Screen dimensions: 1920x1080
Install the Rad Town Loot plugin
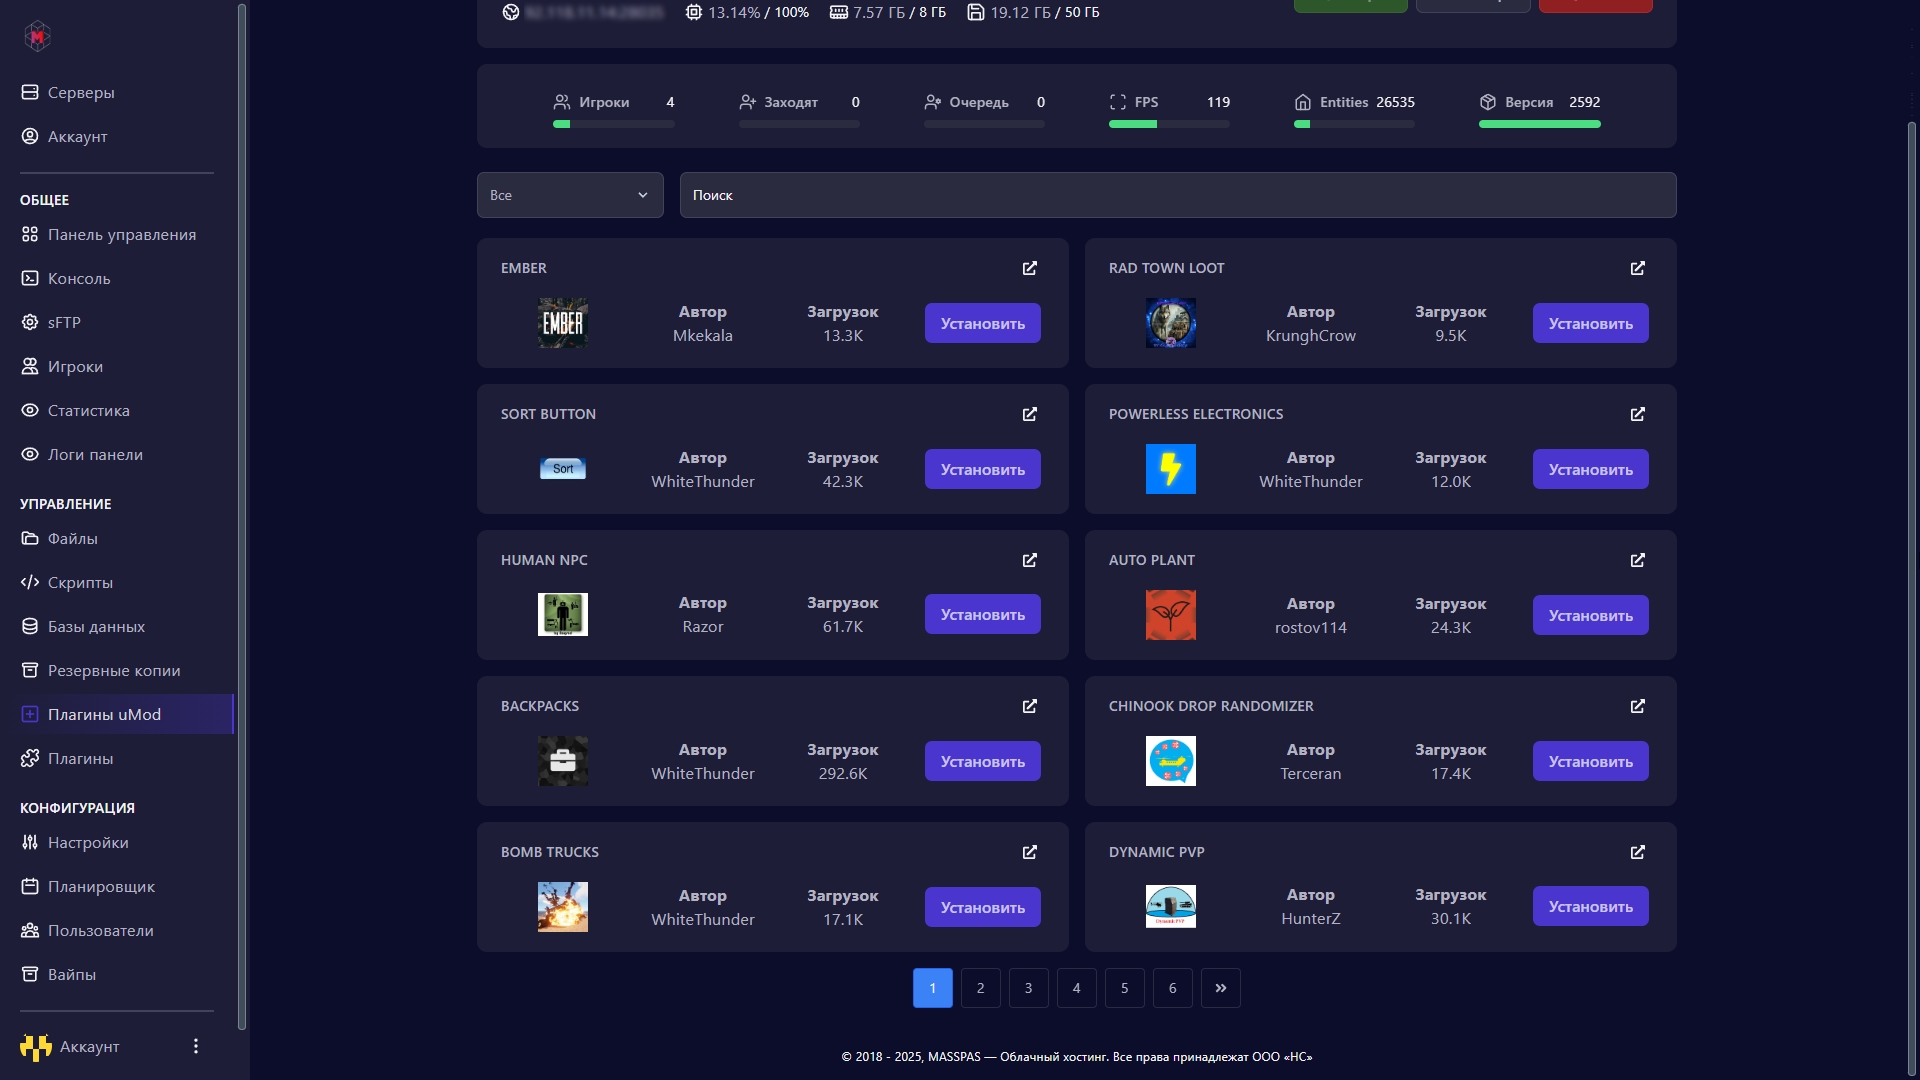[x=1590, y=323]
